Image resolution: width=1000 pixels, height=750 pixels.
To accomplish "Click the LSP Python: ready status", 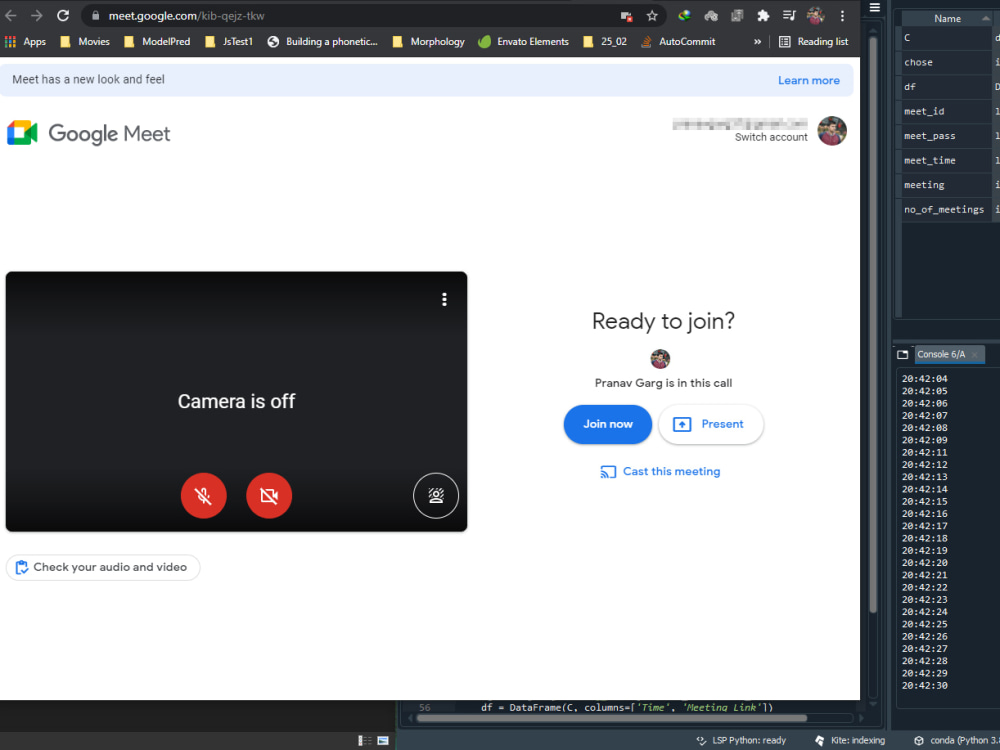I will [x=741, y=740].
